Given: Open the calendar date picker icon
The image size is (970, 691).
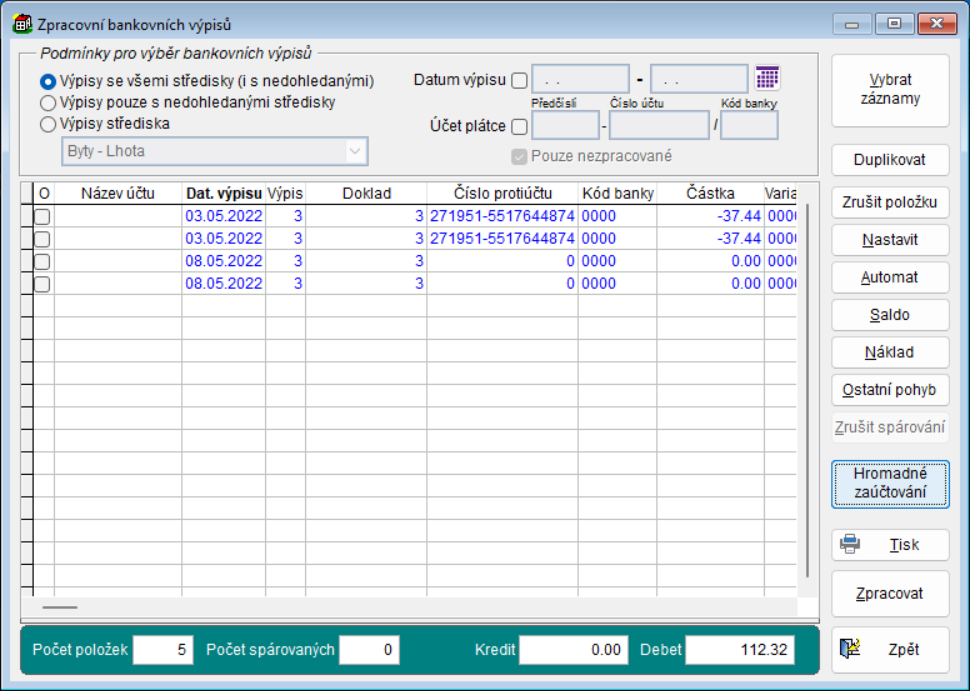Looking at the screenshot, I should click(x=767, y=78).
